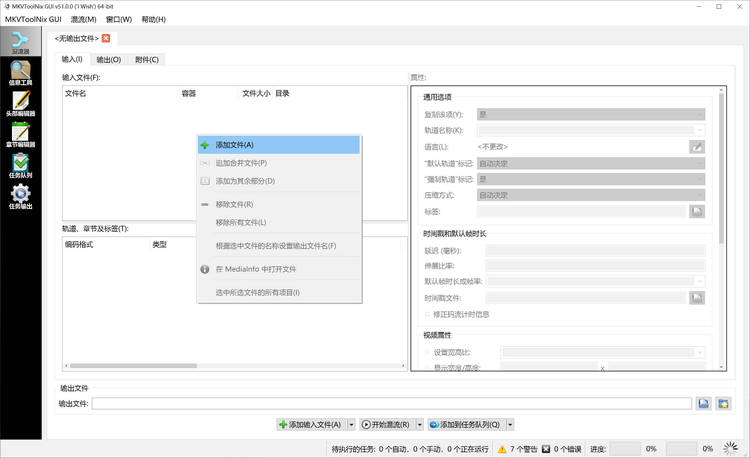
Task: Click the 时间戳文件 input field
Action: 586,298
